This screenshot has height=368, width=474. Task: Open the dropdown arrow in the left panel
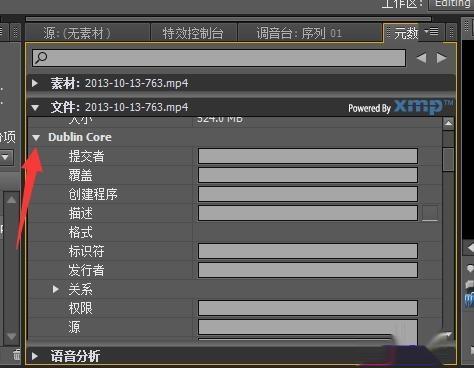5,157
